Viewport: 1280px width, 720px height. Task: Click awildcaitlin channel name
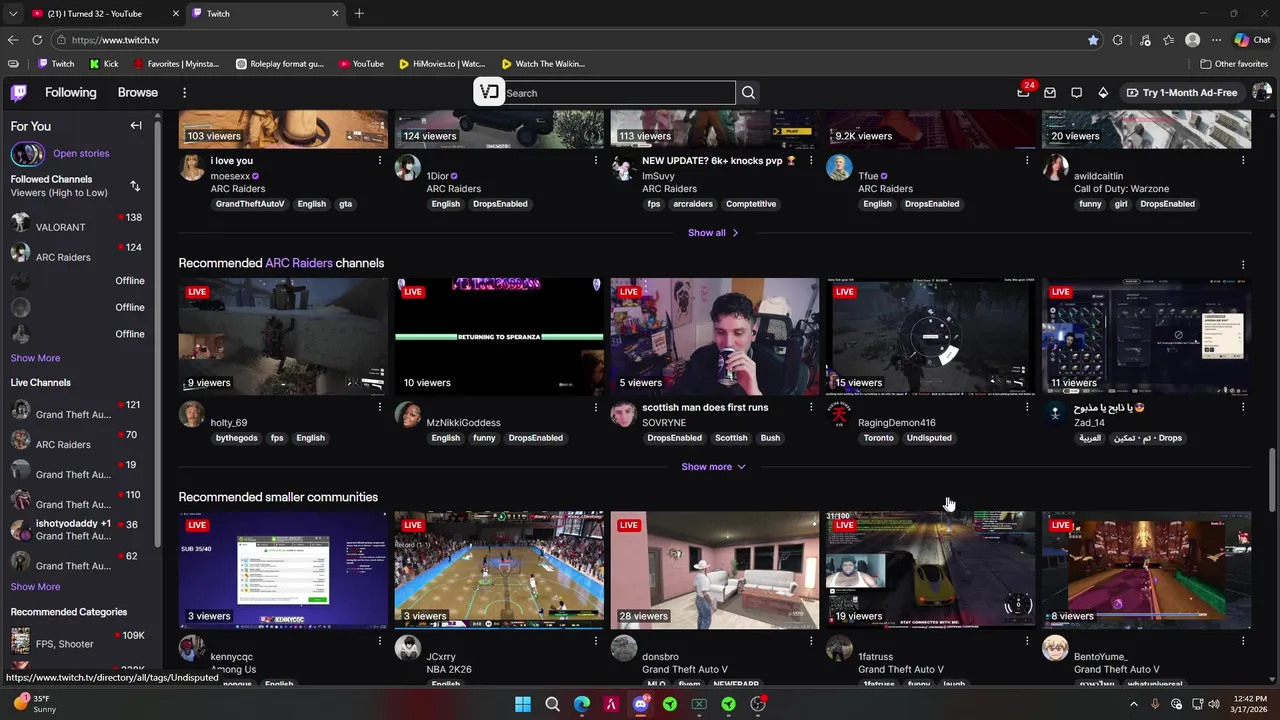pyautogui.click(x=1098, y=176)
